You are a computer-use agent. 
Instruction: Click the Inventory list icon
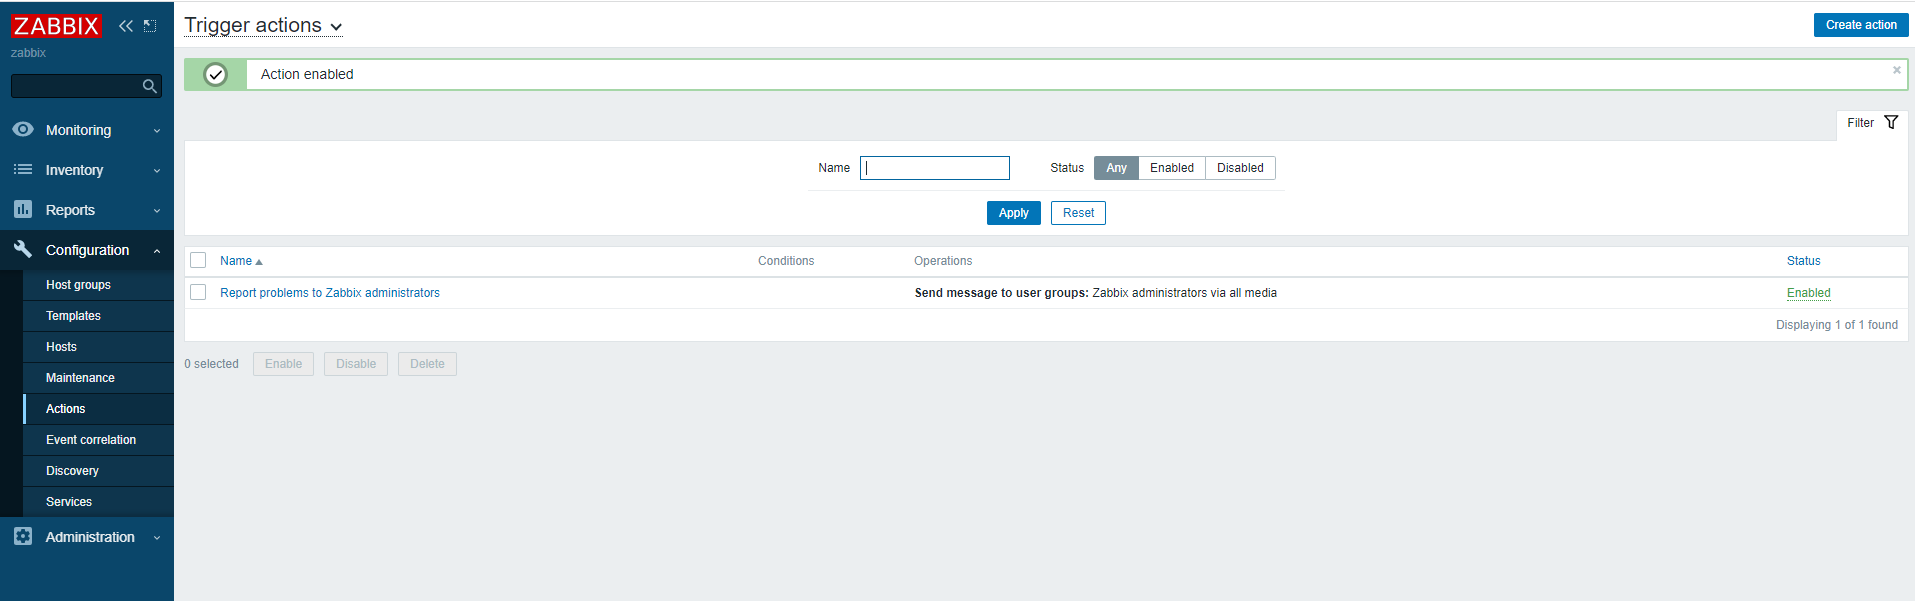[x=23, y=169]
